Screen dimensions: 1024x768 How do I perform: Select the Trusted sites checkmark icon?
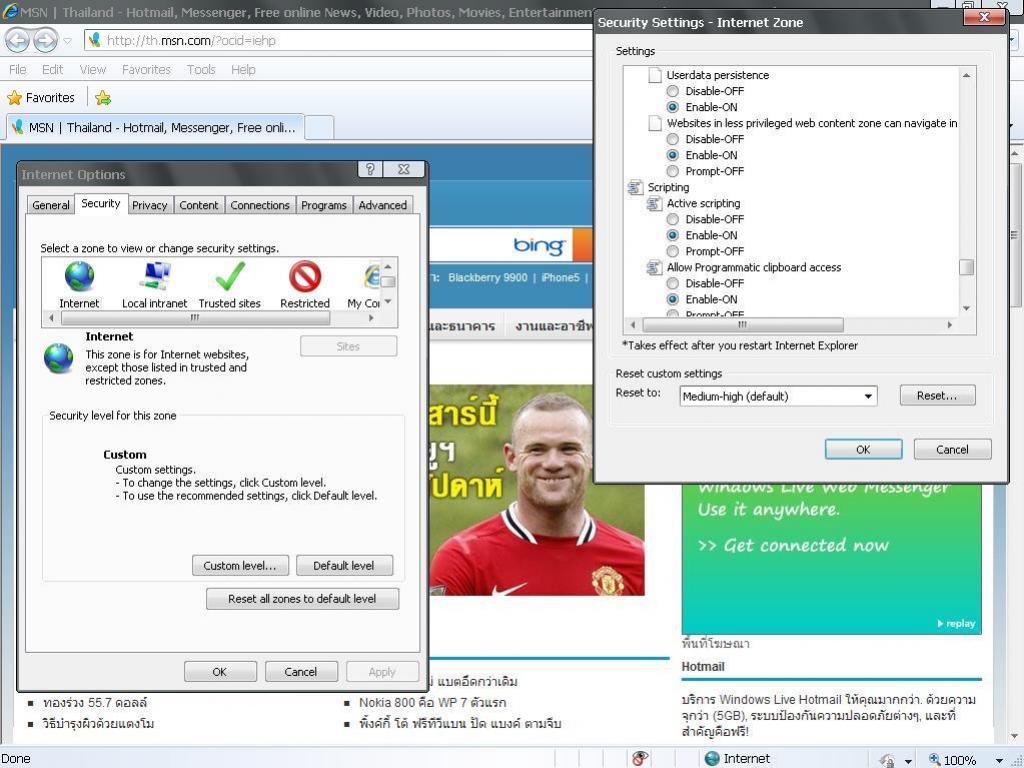coord(230,276)
